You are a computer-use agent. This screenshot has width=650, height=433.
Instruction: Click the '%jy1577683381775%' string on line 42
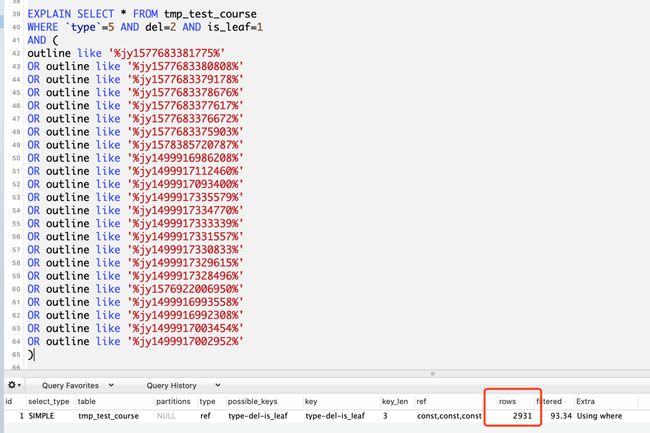pos(167,53)
